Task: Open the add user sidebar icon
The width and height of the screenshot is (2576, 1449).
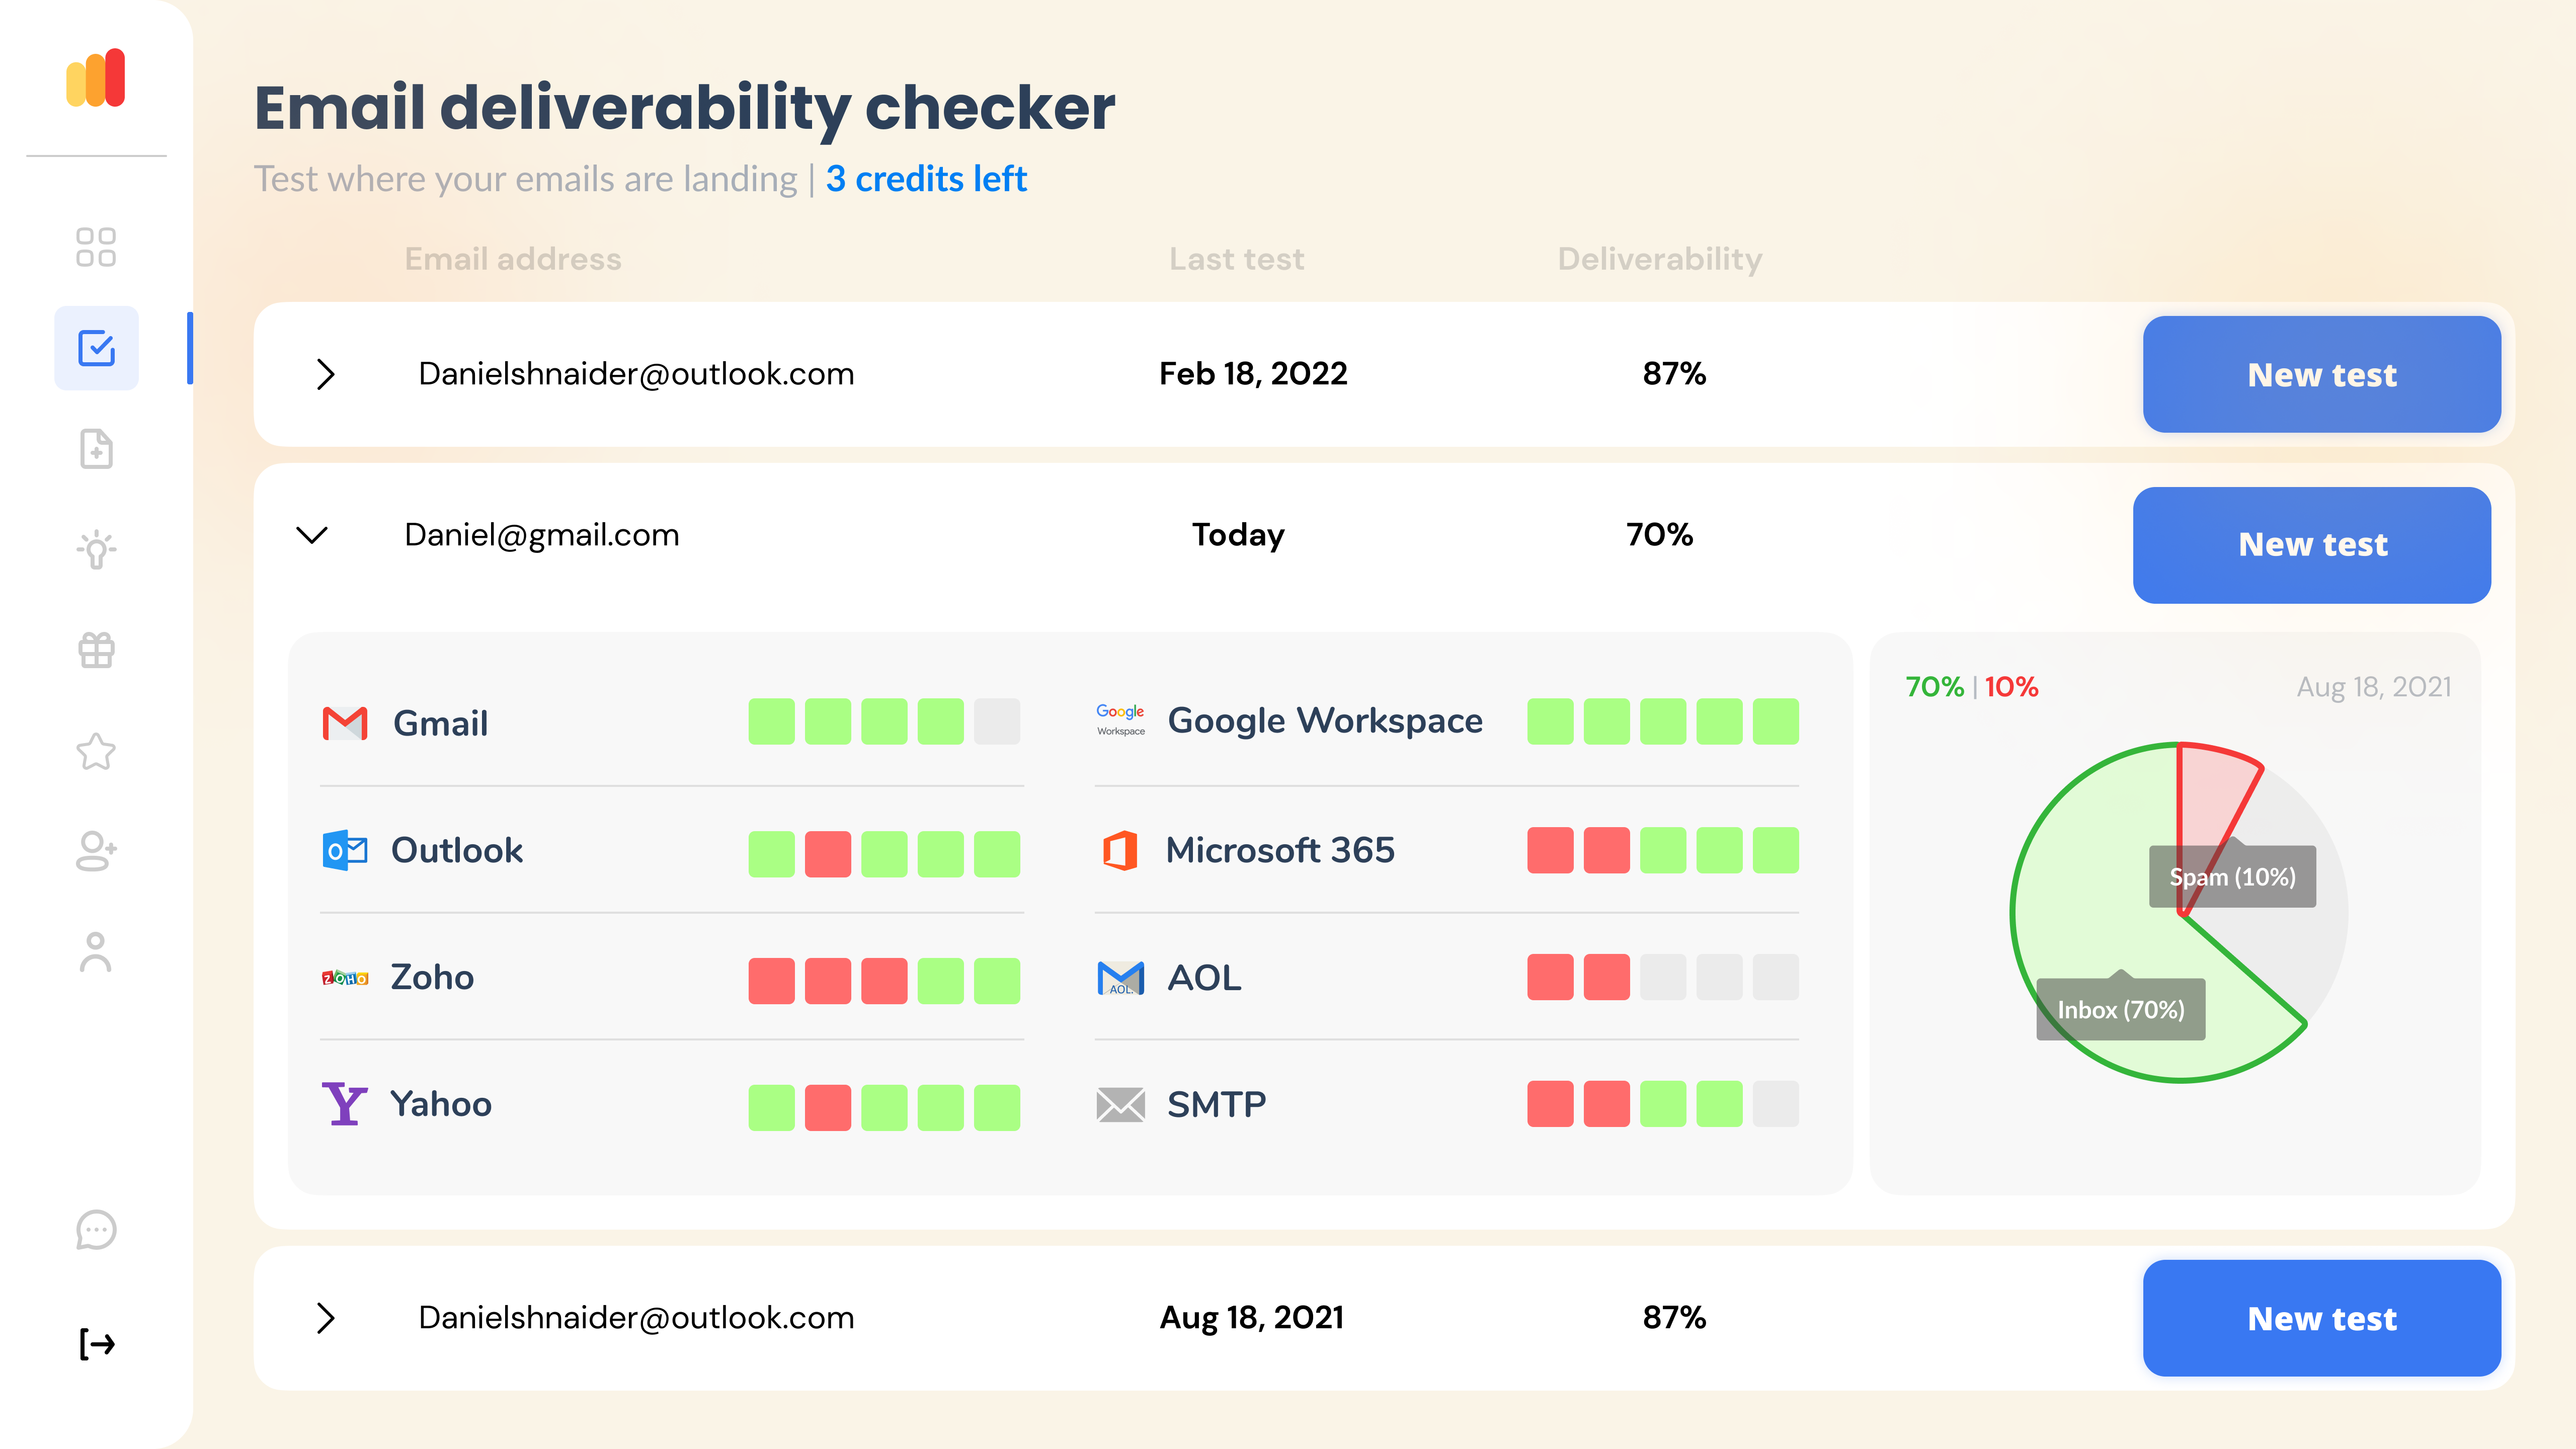Action: coord(96,851)
